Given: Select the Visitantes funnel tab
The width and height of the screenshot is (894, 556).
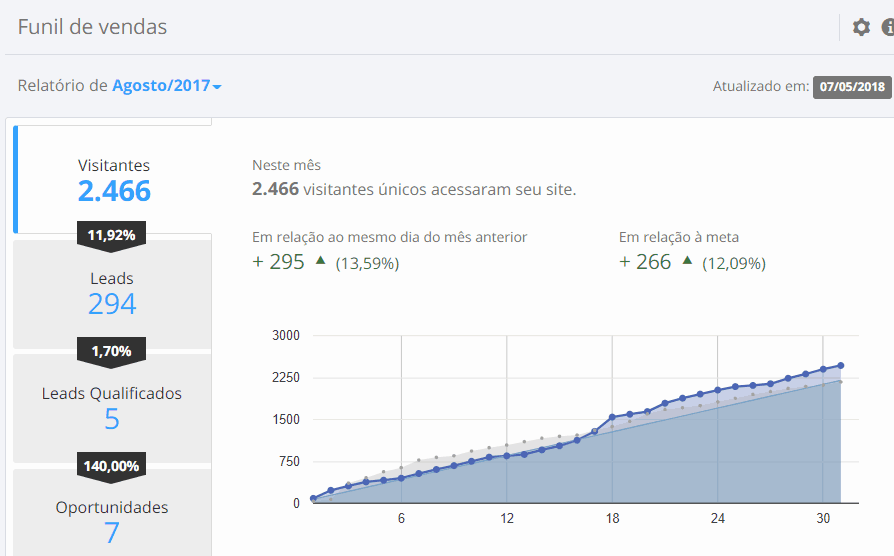Looking at the screenshot, I should 113,179.
